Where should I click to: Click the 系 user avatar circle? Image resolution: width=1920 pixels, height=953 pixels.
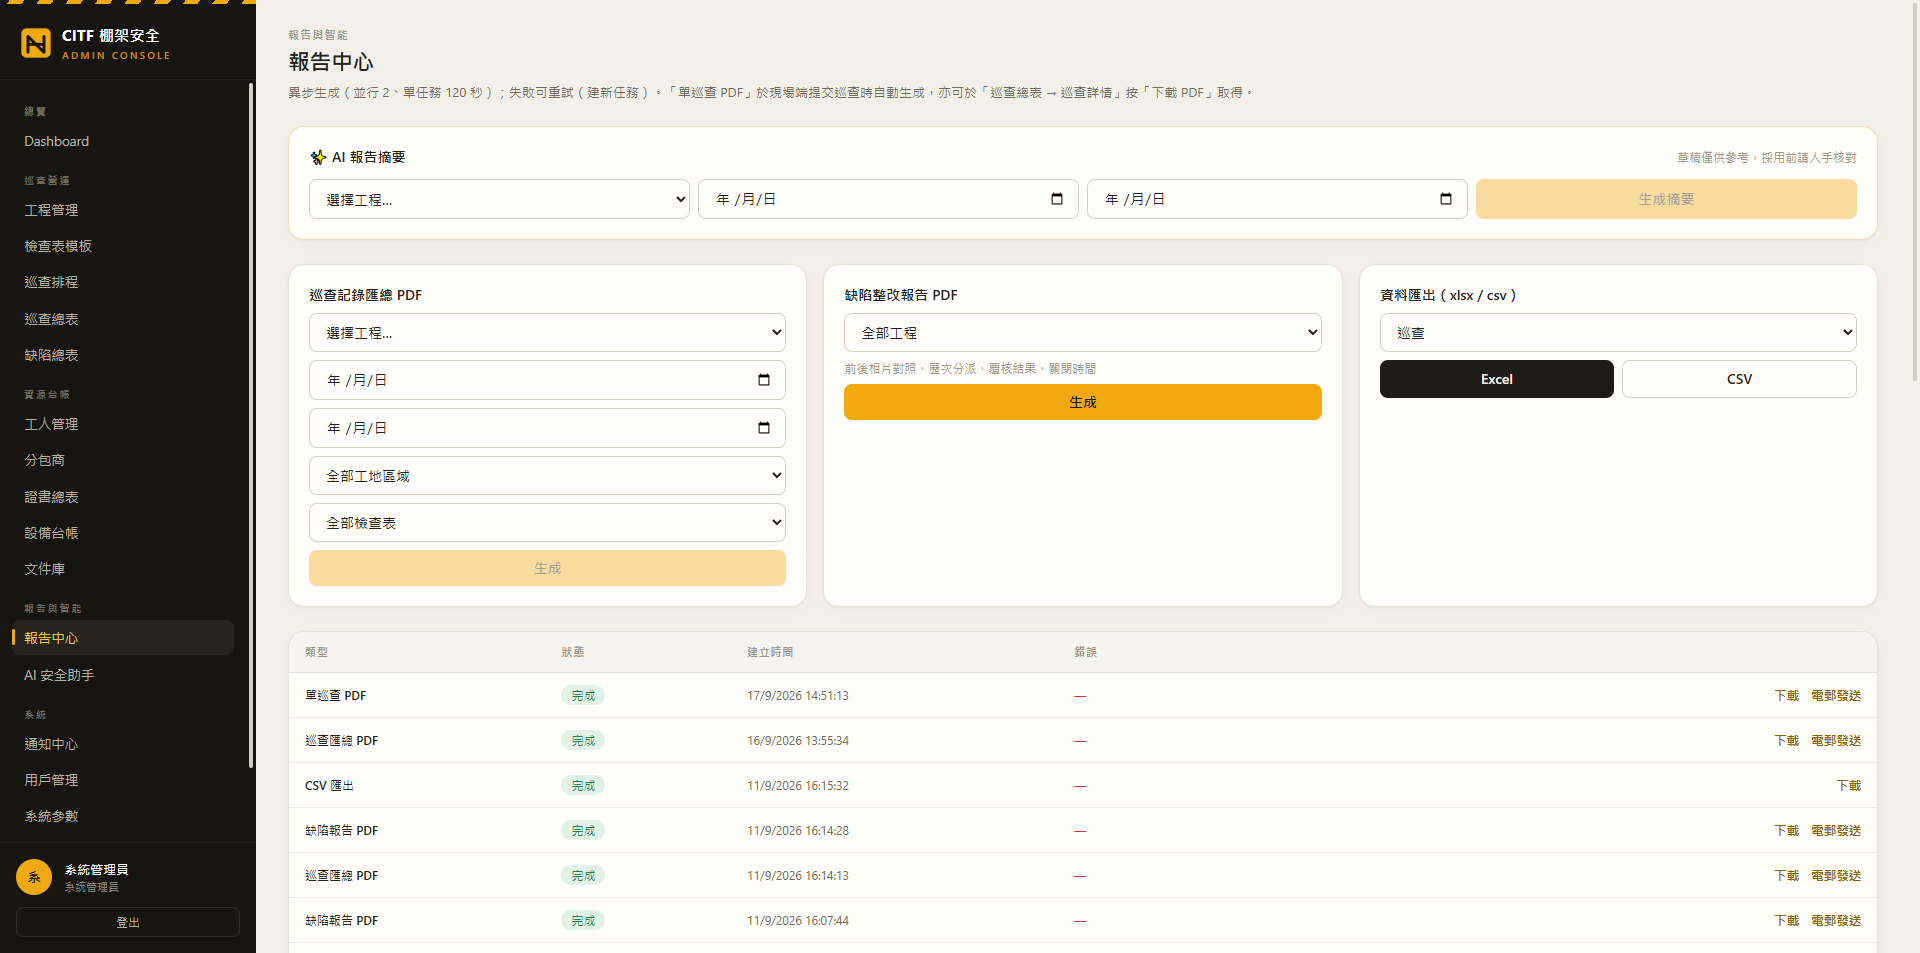pyautogui.click(x=34, y=877)
